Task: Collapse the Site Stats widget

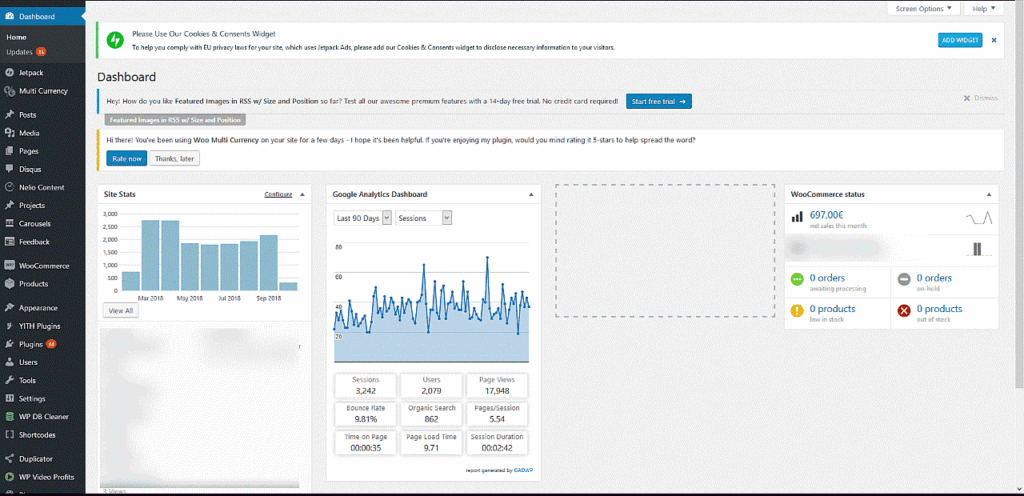Action: point(302,194)
